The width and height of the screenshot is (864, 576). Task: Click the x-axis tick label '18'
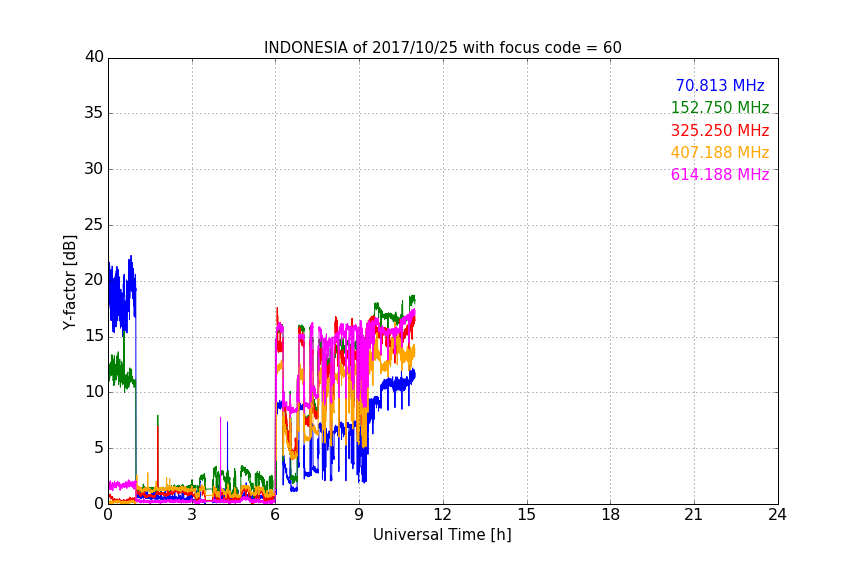[x=610, y=515]
